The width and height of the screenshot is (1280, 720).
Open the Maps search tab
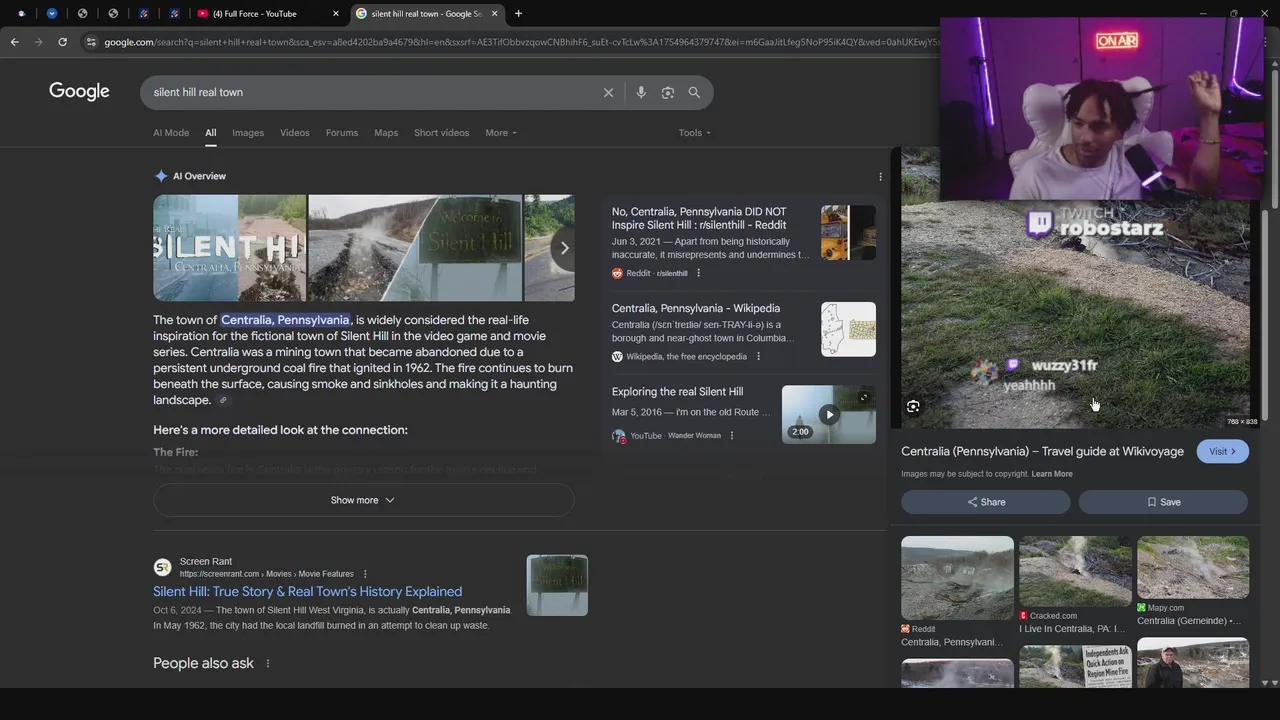[386, 133]
